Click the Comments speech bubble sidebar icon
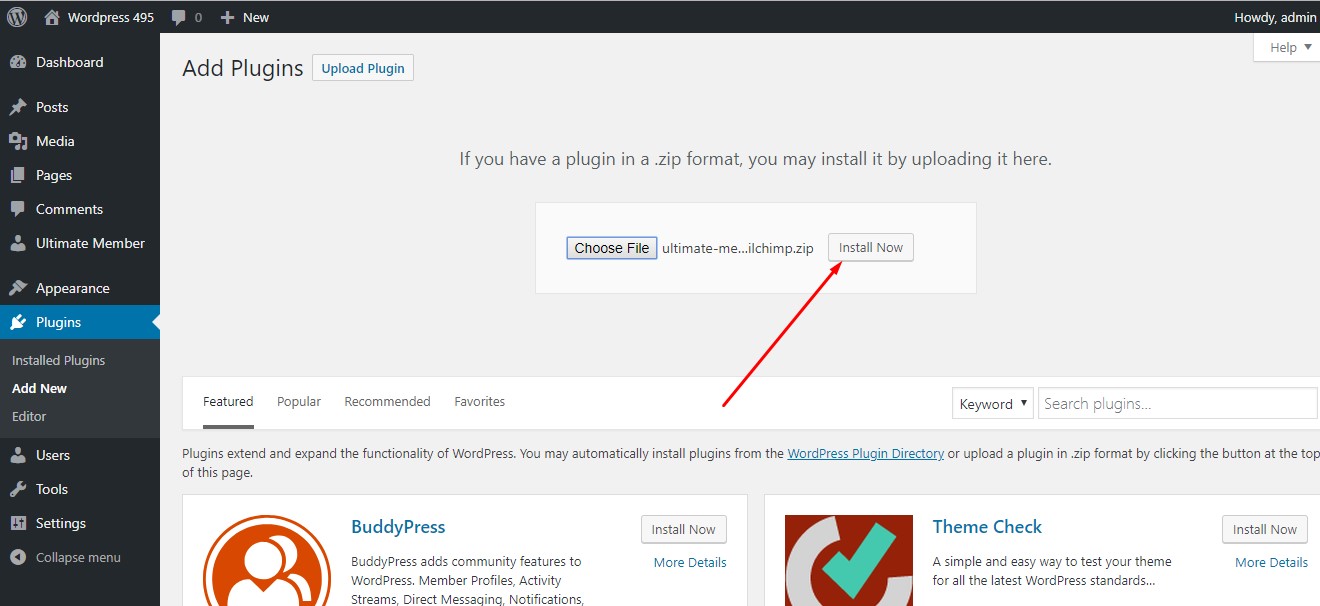Viewport: 1320px width, 606px height. (x=18, y=209)
